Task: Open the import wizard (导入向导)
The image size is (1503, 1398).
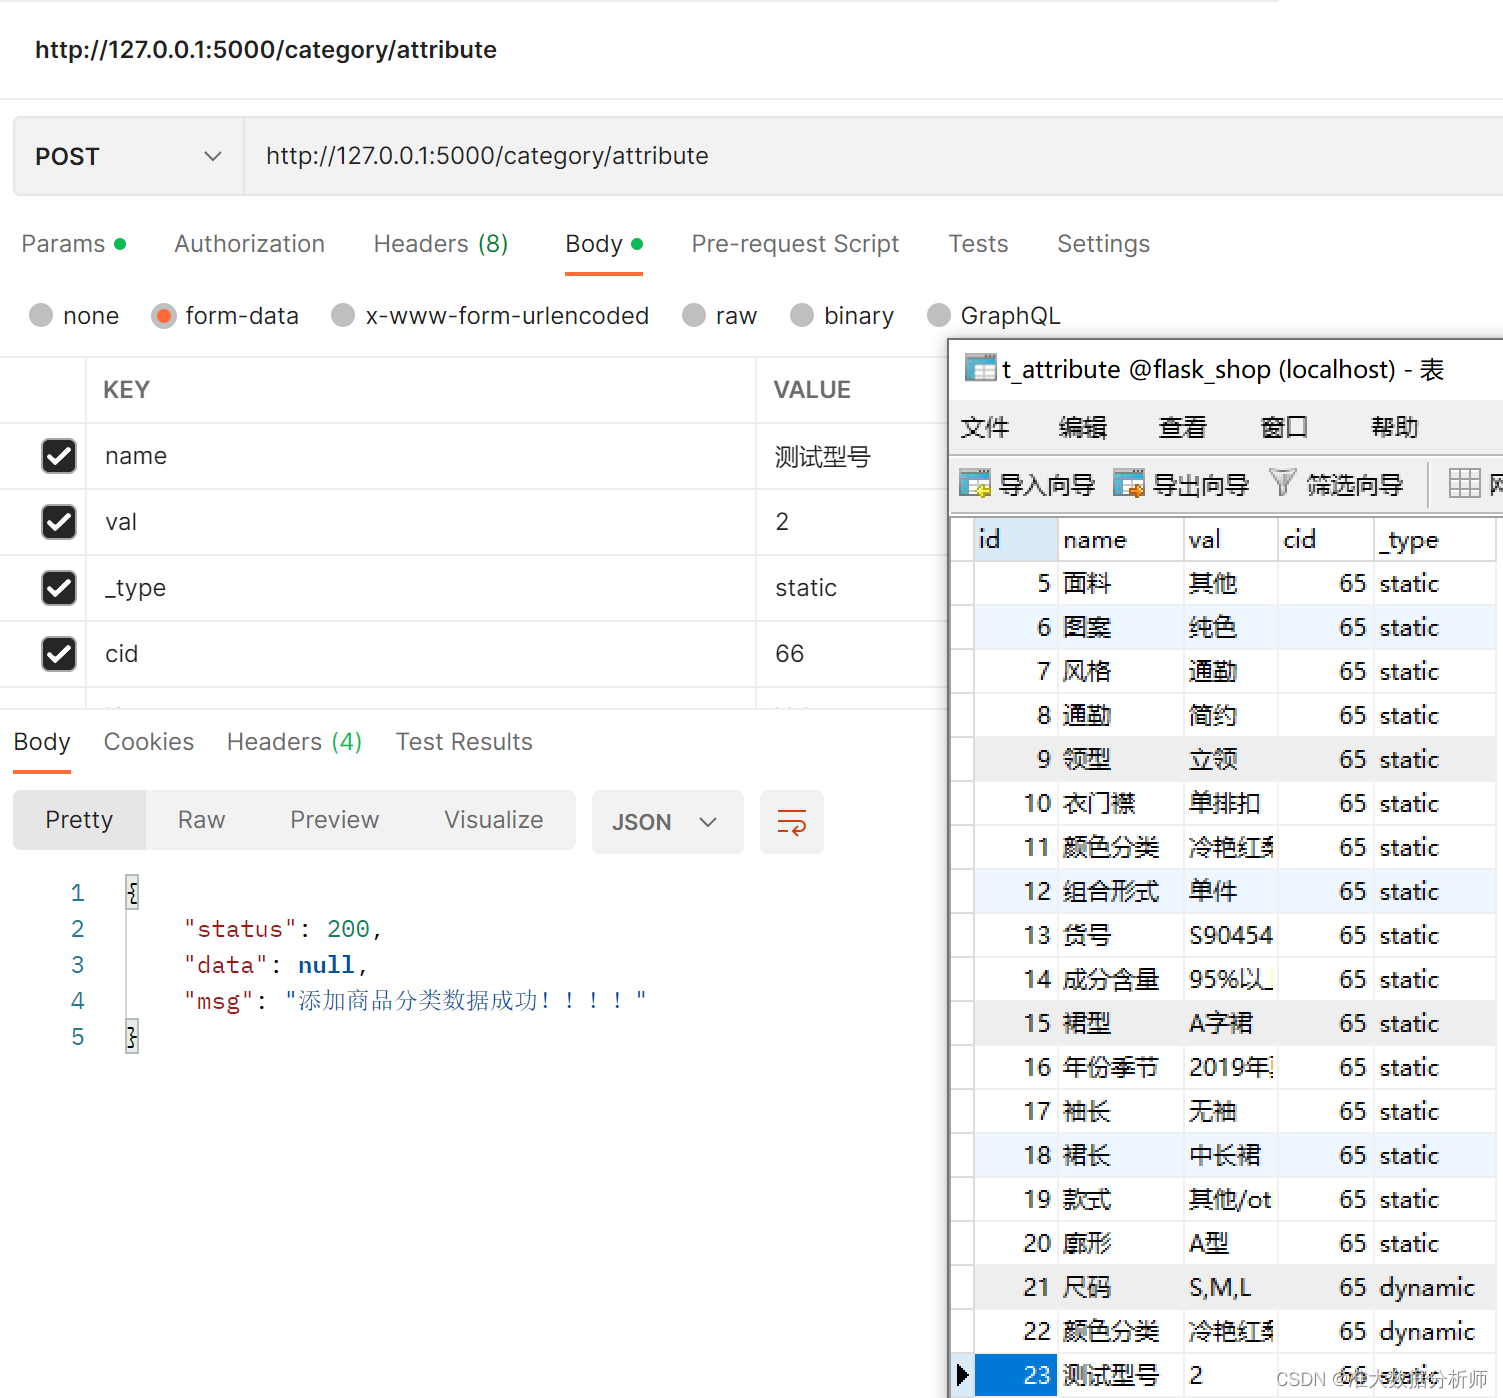Action: pyautogui.click(x=1026, y=484)
